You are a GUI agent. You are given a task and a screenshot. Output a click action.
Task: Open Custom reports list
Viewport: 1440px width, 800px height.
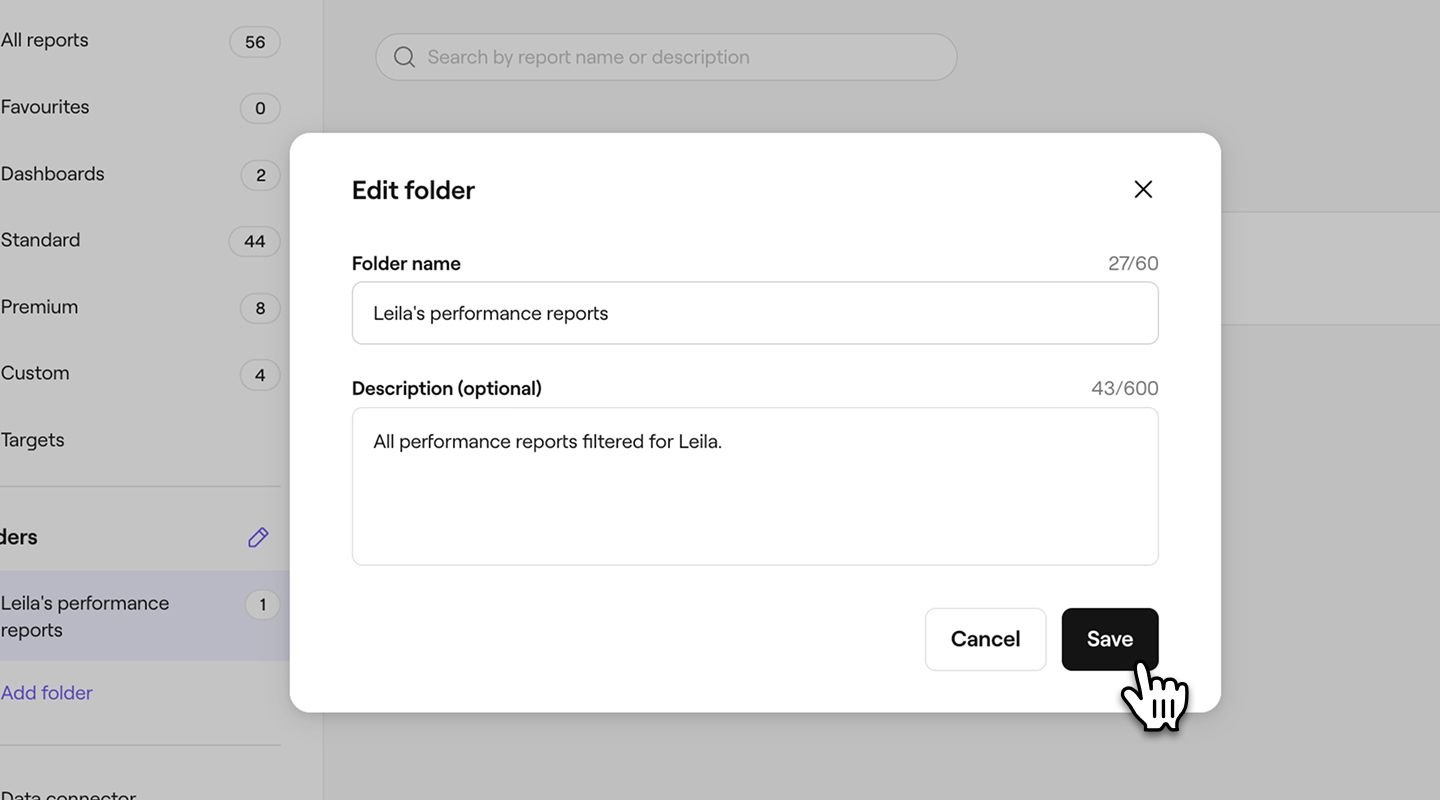click(35, 373)
